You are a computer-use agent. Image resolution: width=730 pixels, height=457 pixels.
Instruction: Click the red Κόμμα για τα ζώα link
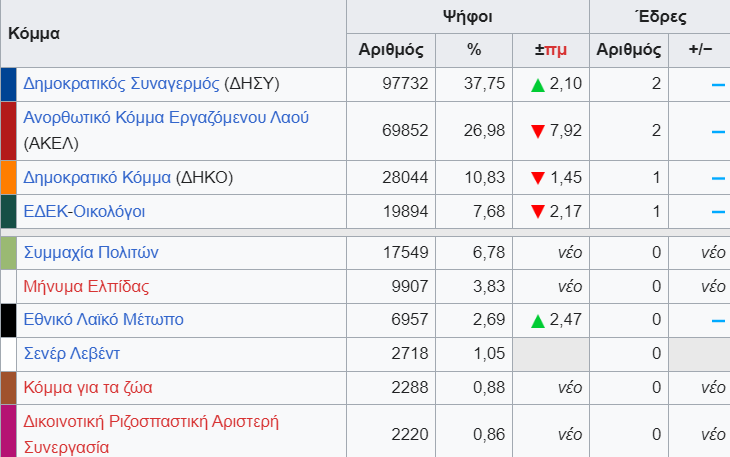click(x=88, y=387)
